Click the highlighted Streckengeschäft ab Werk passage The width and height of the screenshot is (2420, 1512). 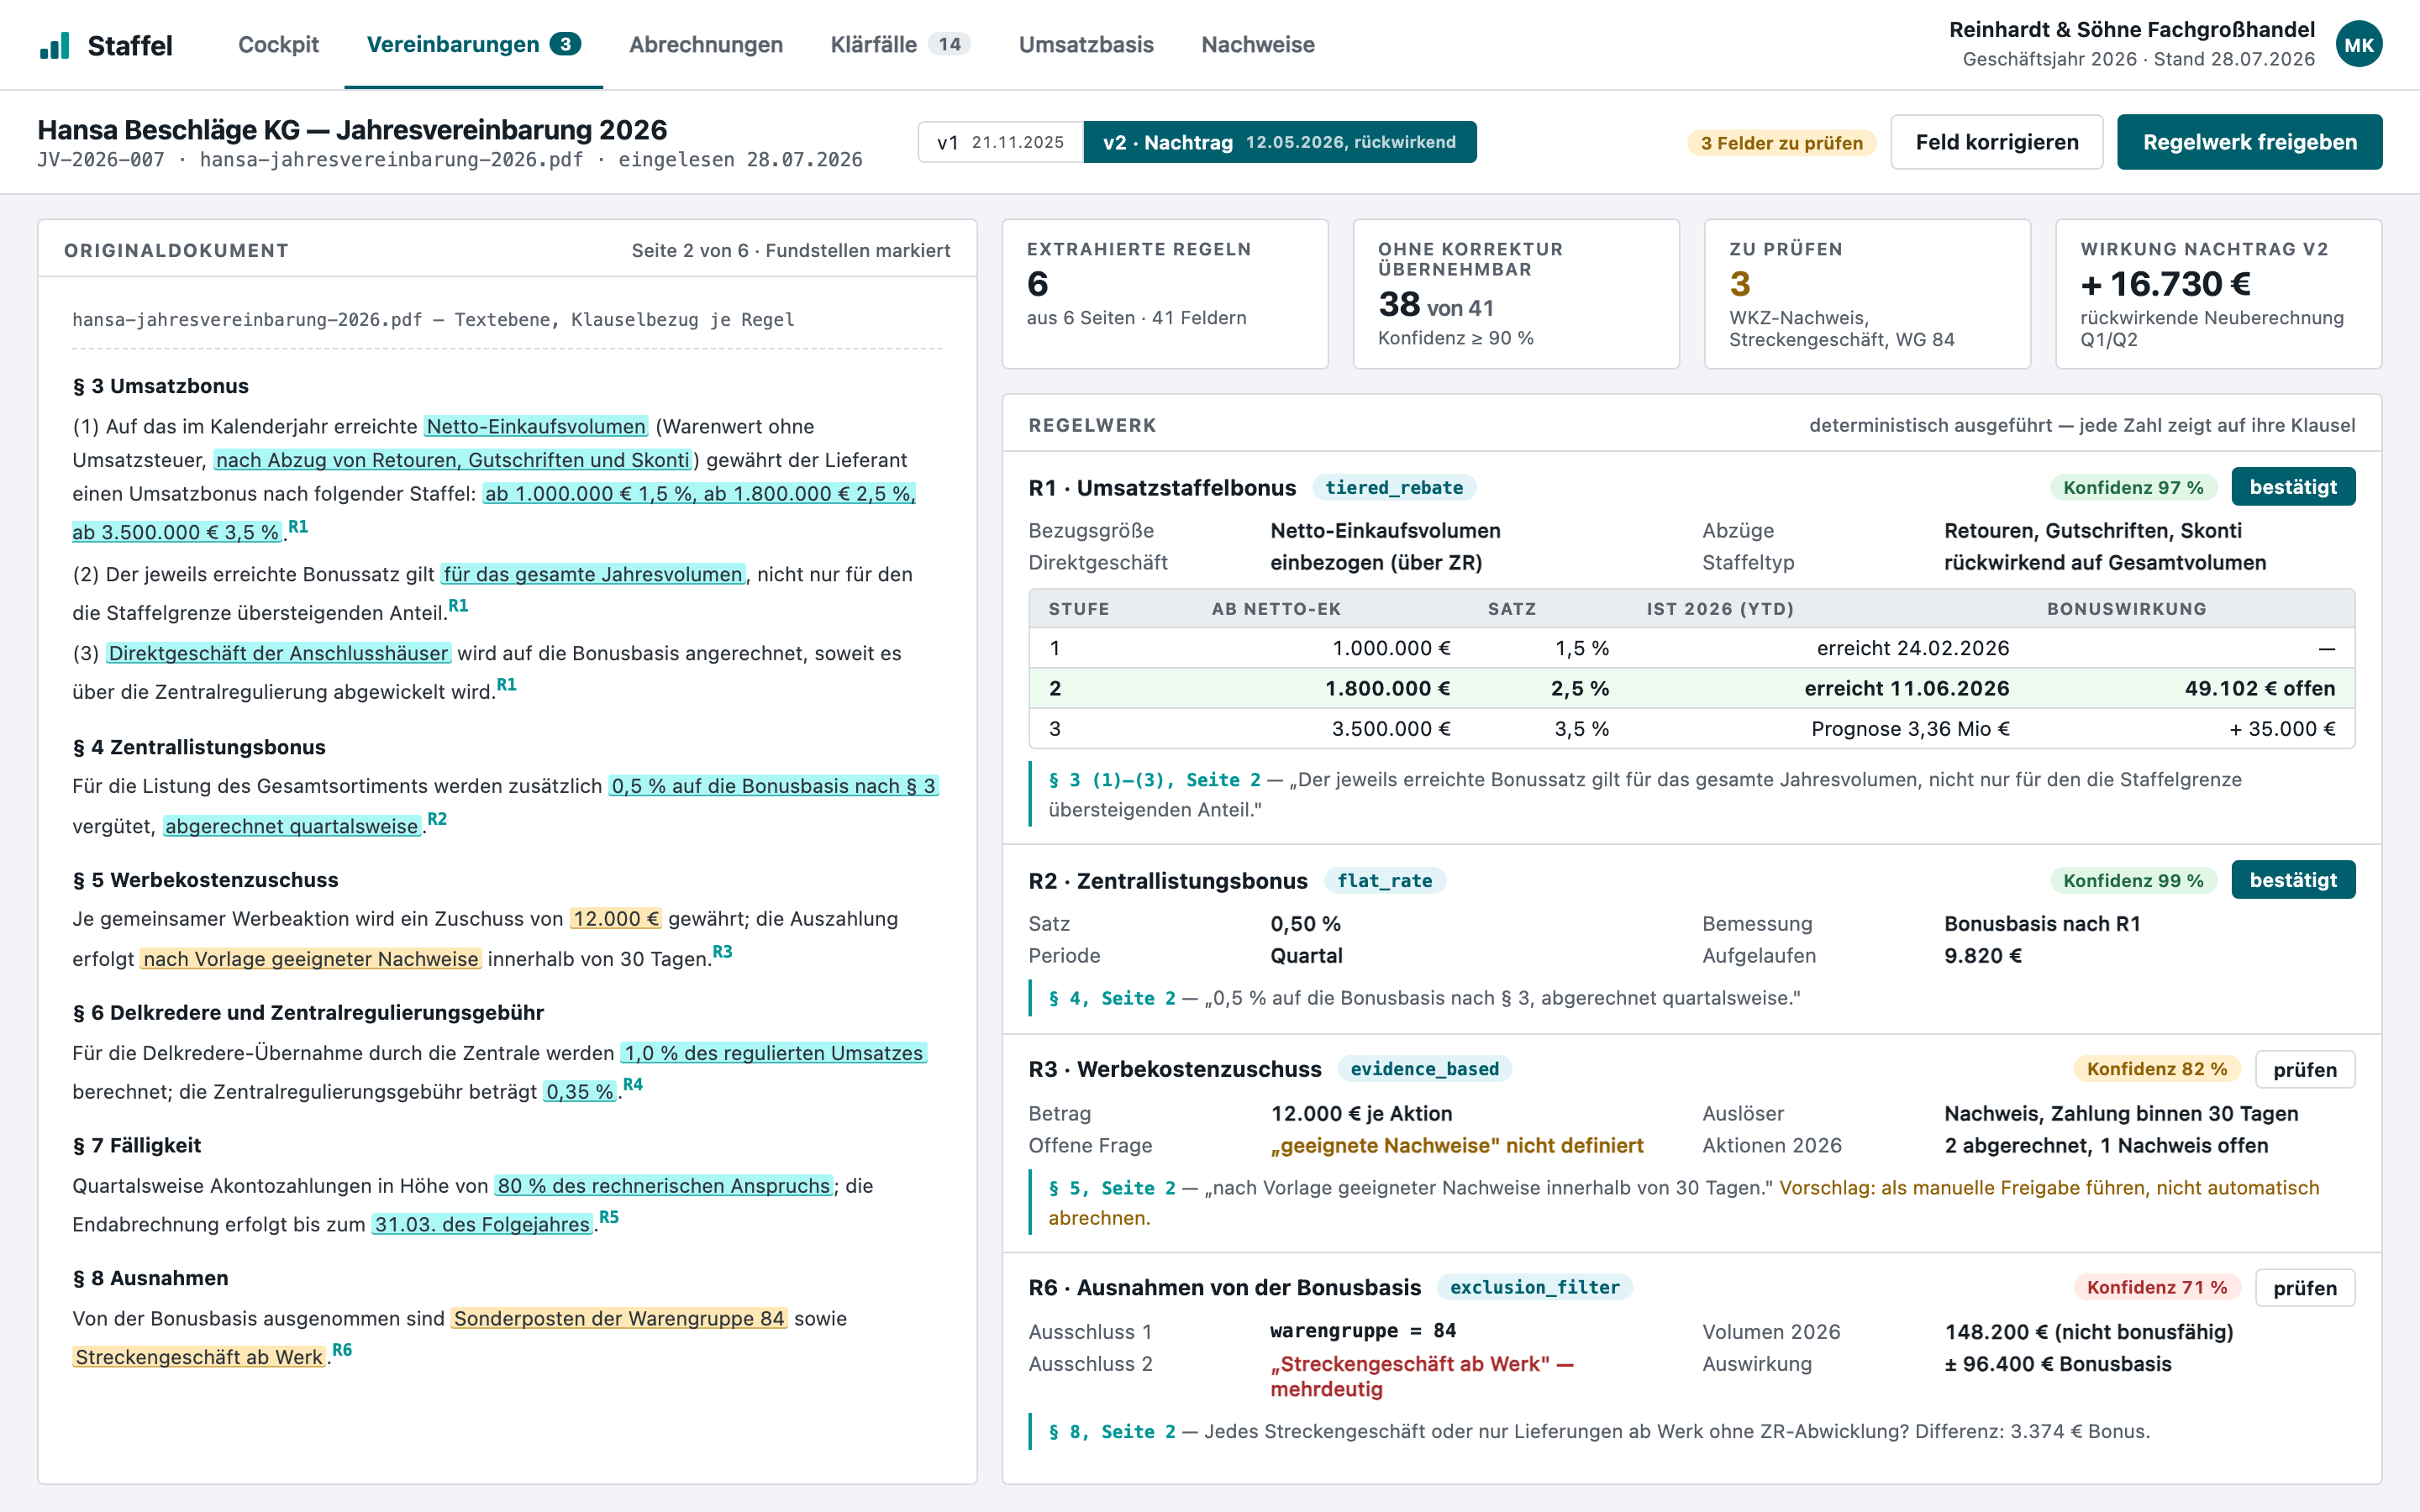click(198, 1357)
